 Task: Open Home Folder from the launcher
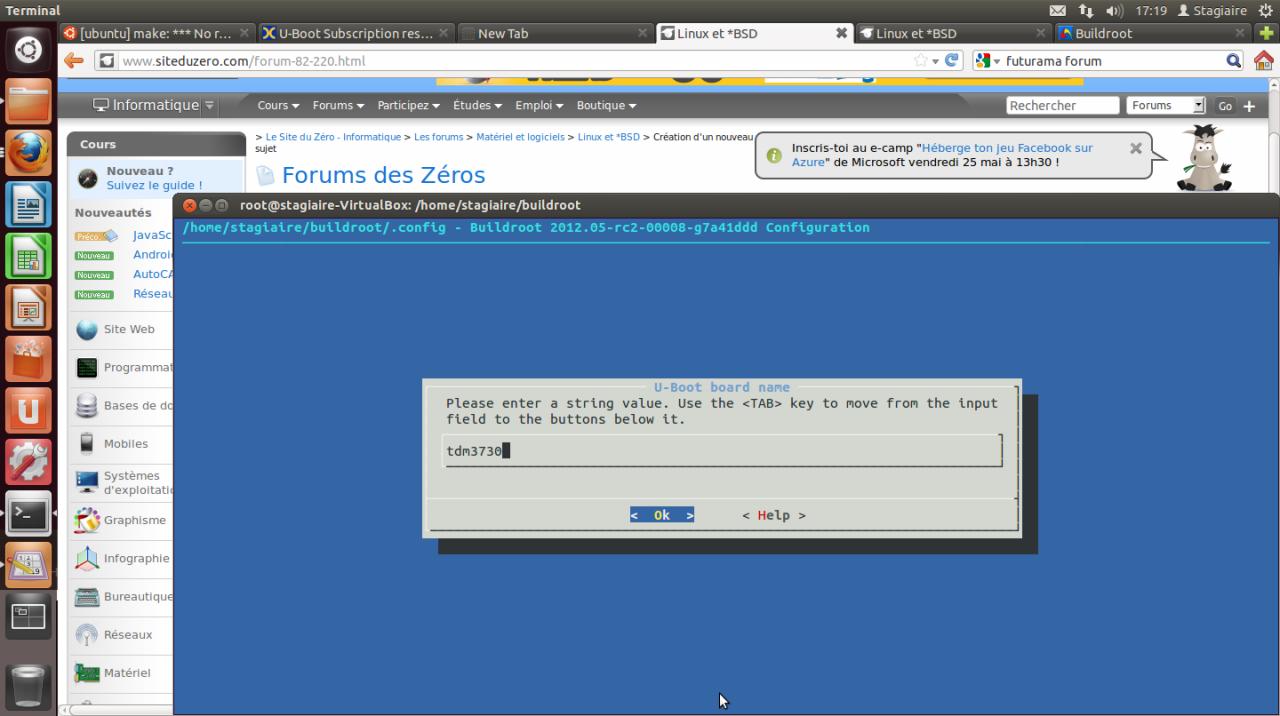point(27,101)
